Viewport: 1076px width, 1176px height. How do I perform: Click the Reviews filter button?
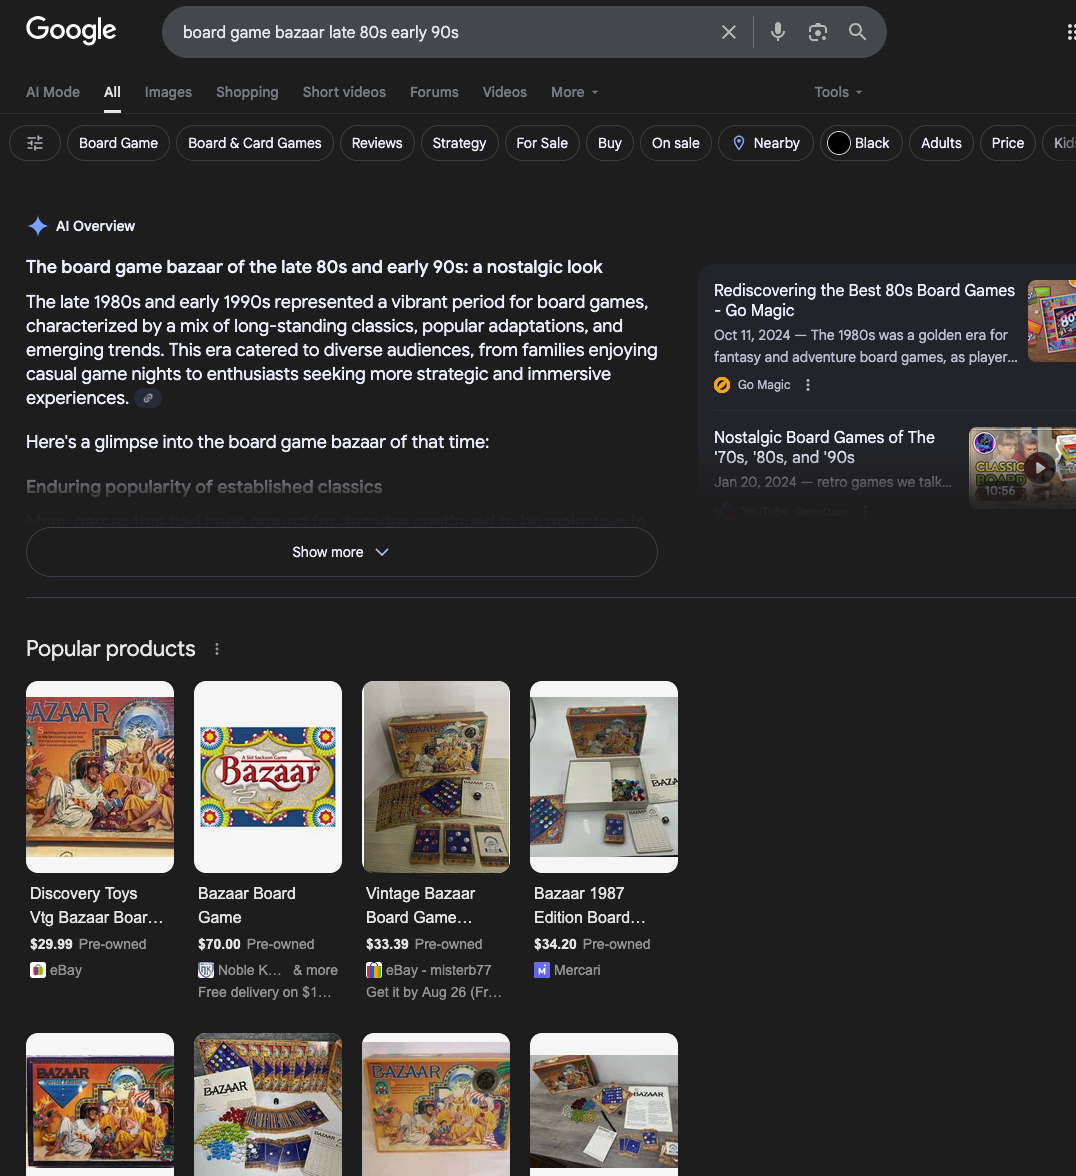click(x=377, y=143)
